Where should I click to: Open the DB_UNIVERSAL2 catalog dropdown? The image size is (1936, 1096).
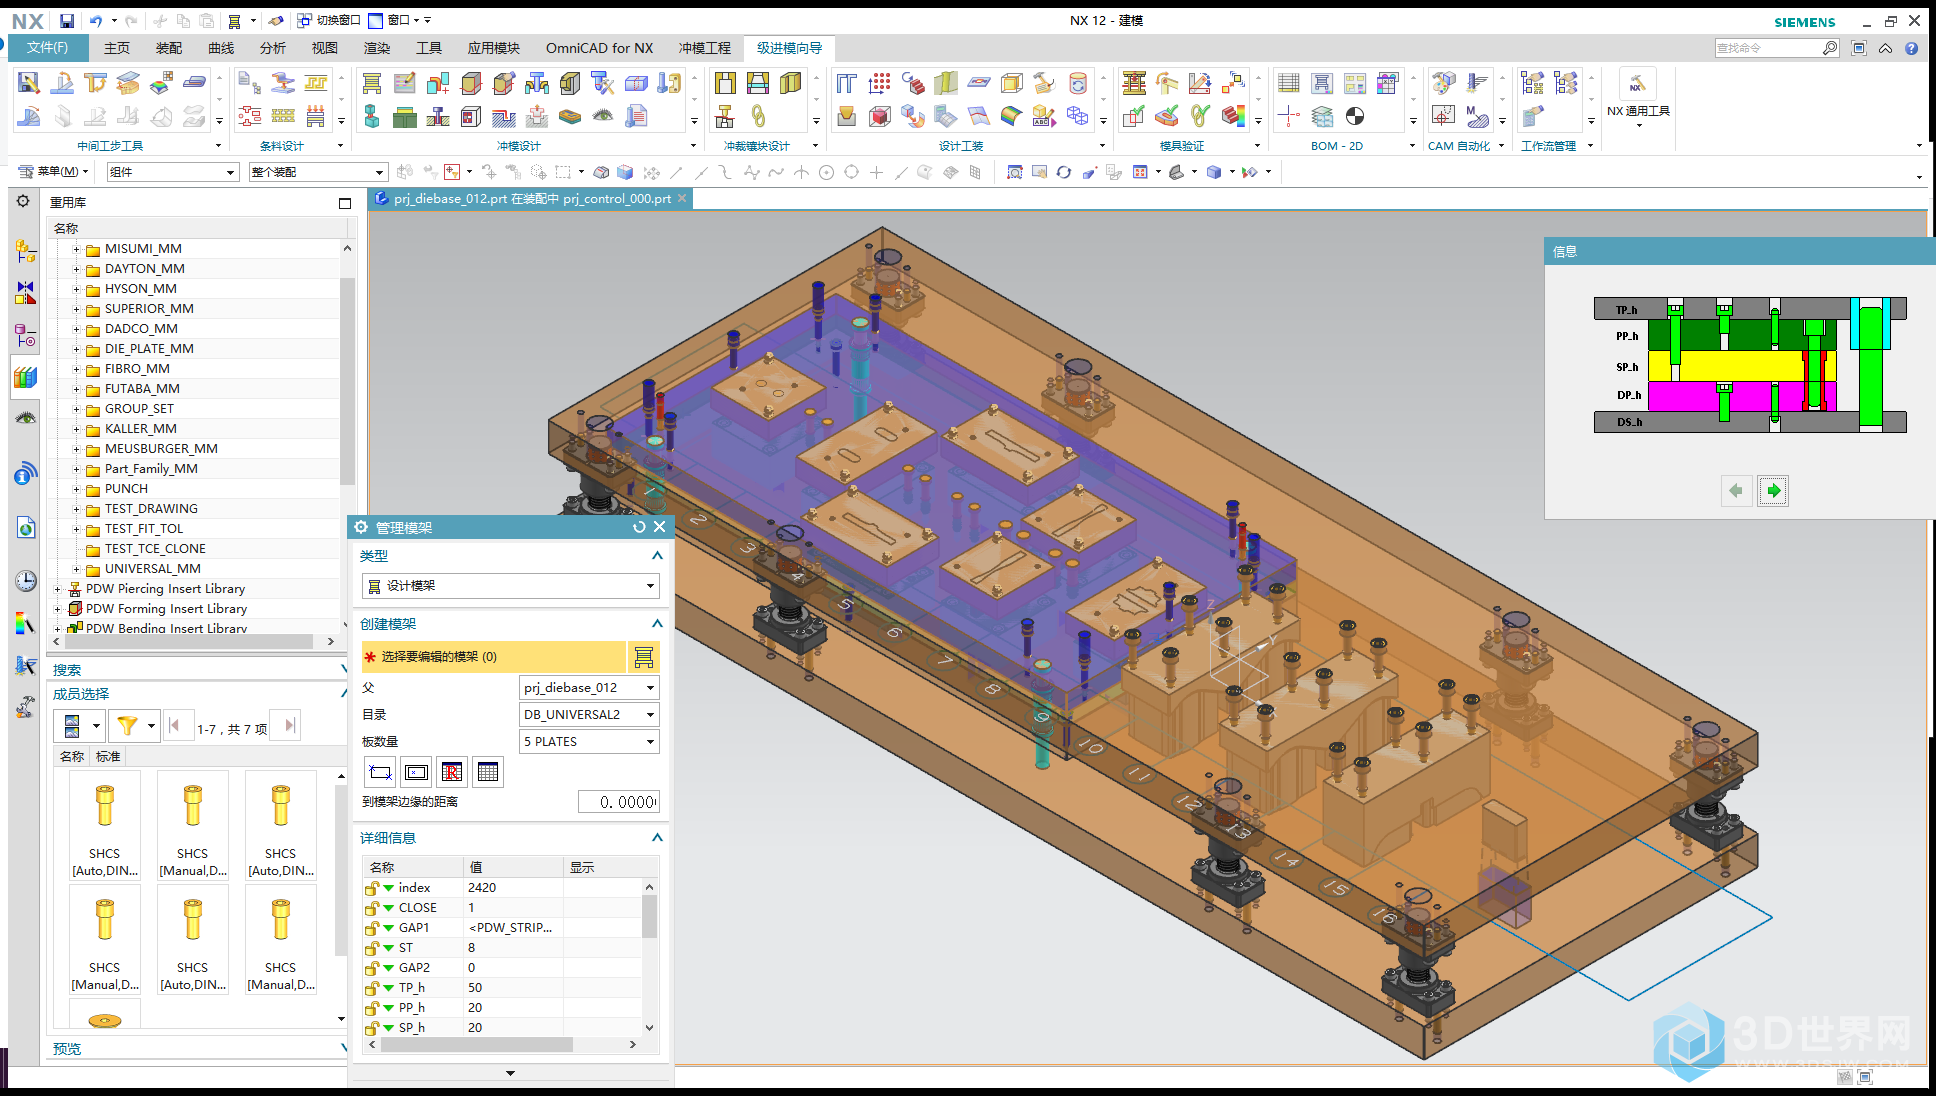tap(589, 715)
